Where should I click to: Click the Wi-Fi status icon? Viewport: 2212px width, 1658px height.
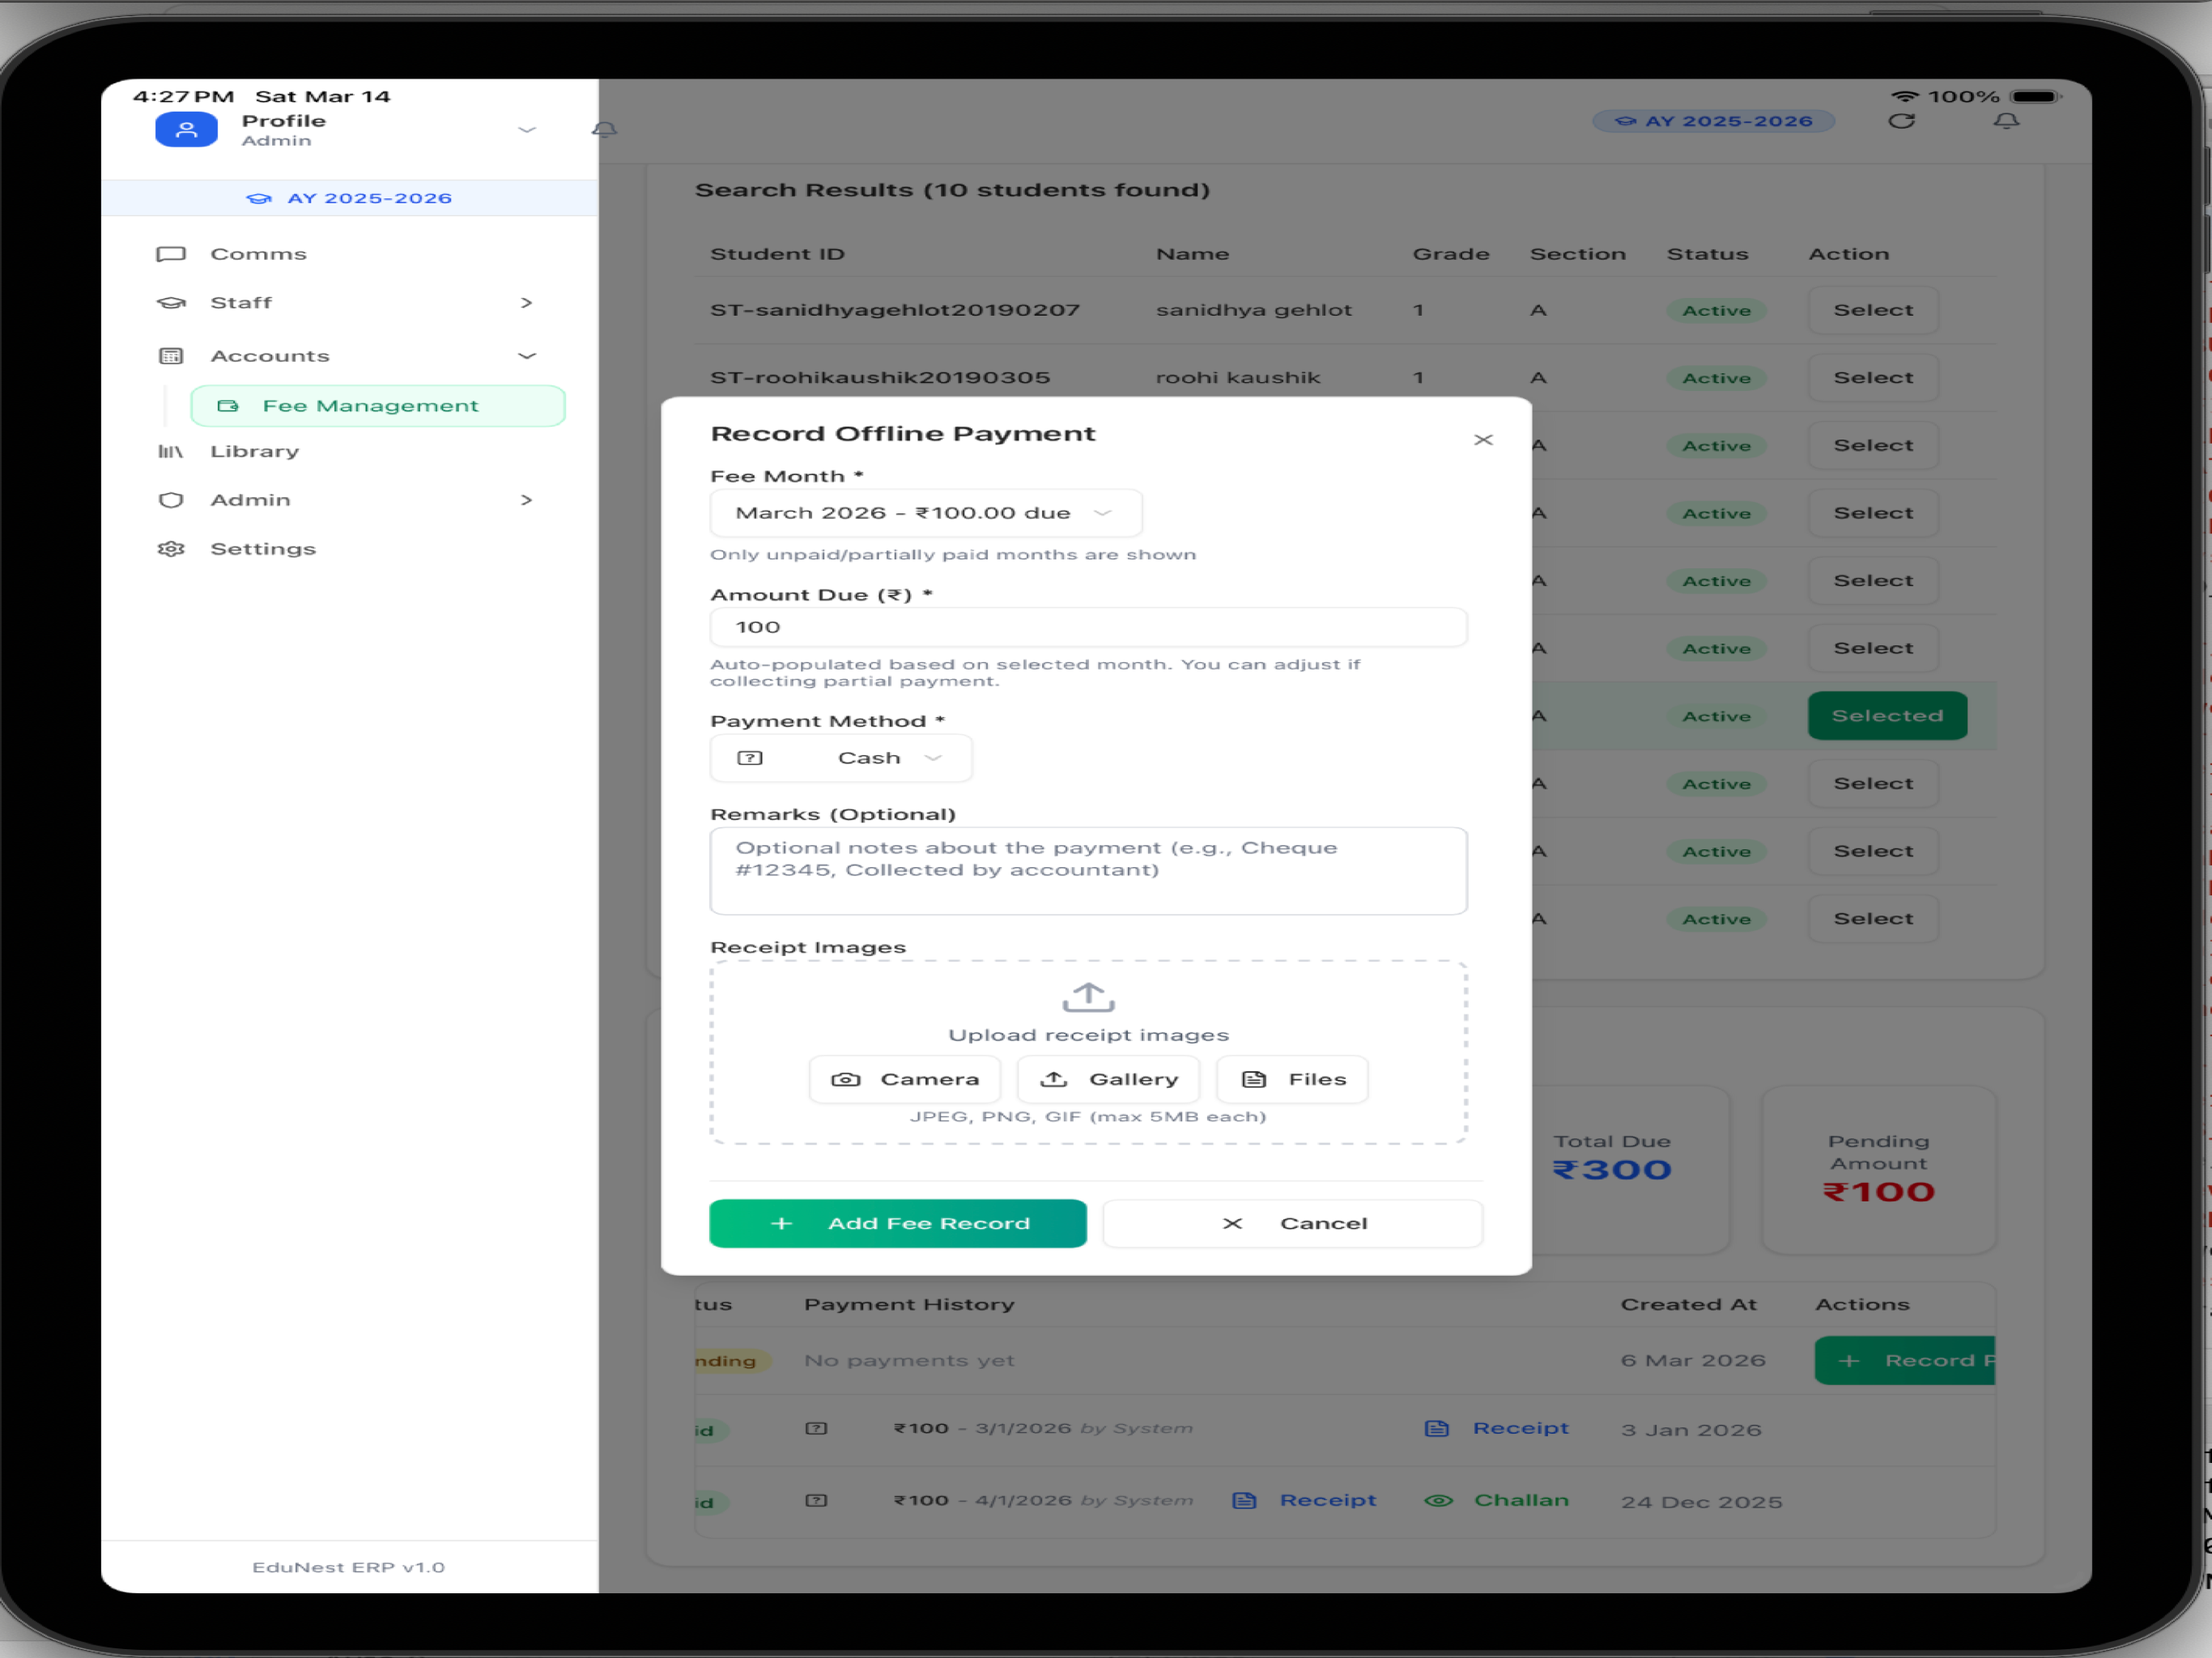point(1904,97)
